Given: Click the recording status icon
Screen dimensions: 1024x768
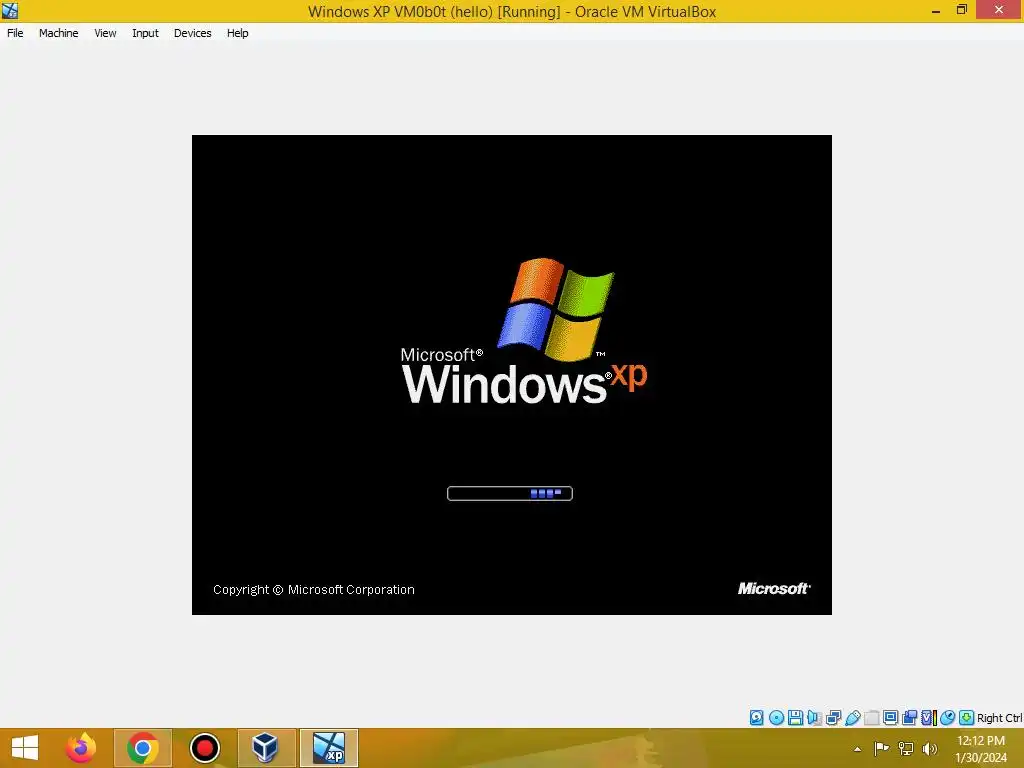Looking at the screenshot, I should coord(909,718).
